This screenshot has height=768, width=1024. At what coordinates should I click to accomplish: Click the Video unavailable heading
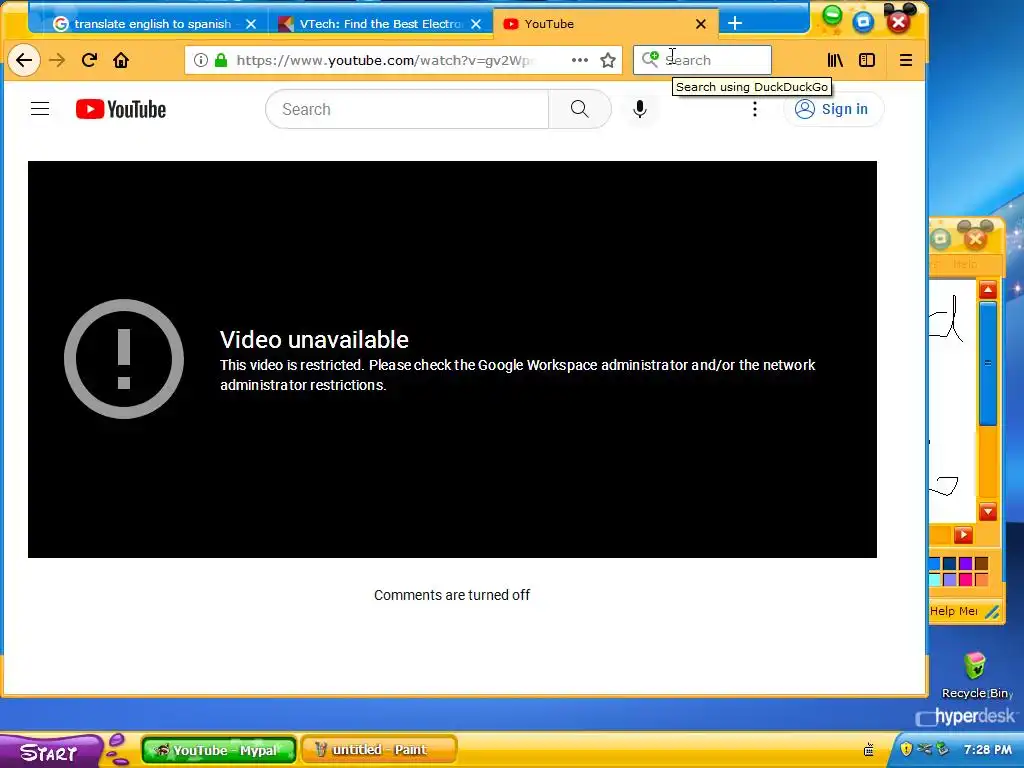pyautogui.click(x=314, y=340)
